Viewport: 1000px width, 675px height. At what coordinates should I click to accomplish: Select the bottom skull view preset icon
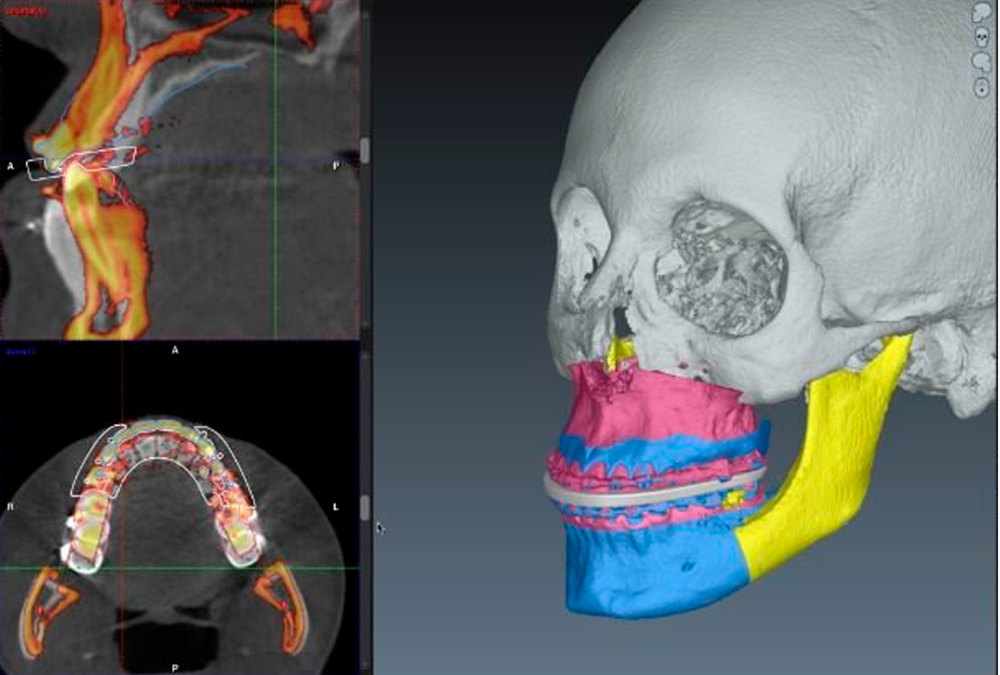pos(981,87)
